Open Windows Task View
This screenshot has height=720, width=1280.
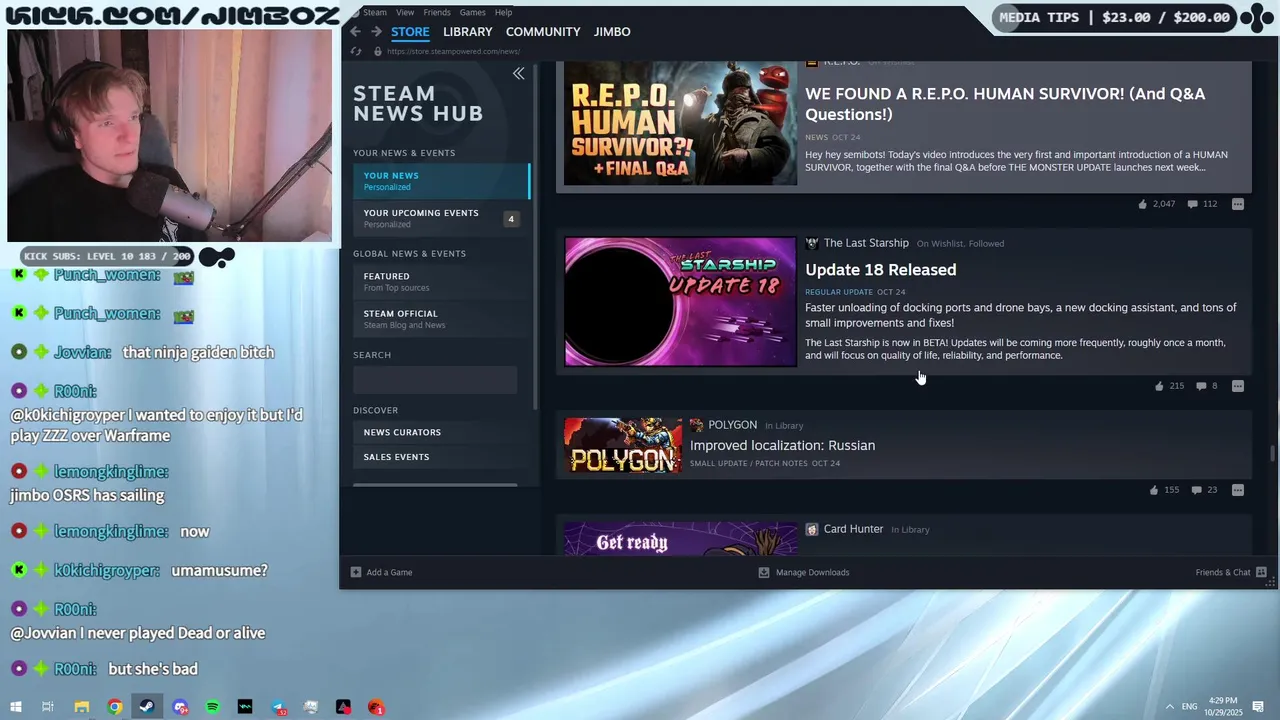point(47,707)
